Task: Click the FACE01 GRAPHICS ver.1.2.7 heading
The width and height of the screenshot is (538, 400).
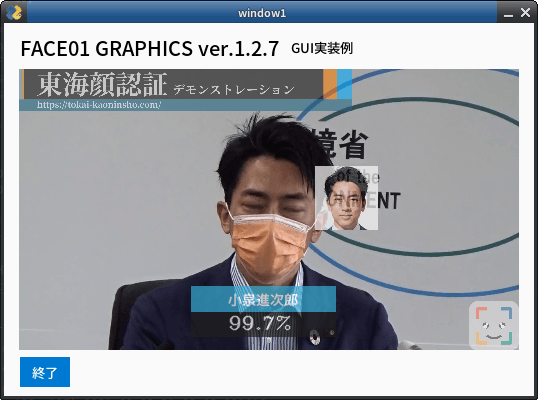Action: tap(150, 48)
